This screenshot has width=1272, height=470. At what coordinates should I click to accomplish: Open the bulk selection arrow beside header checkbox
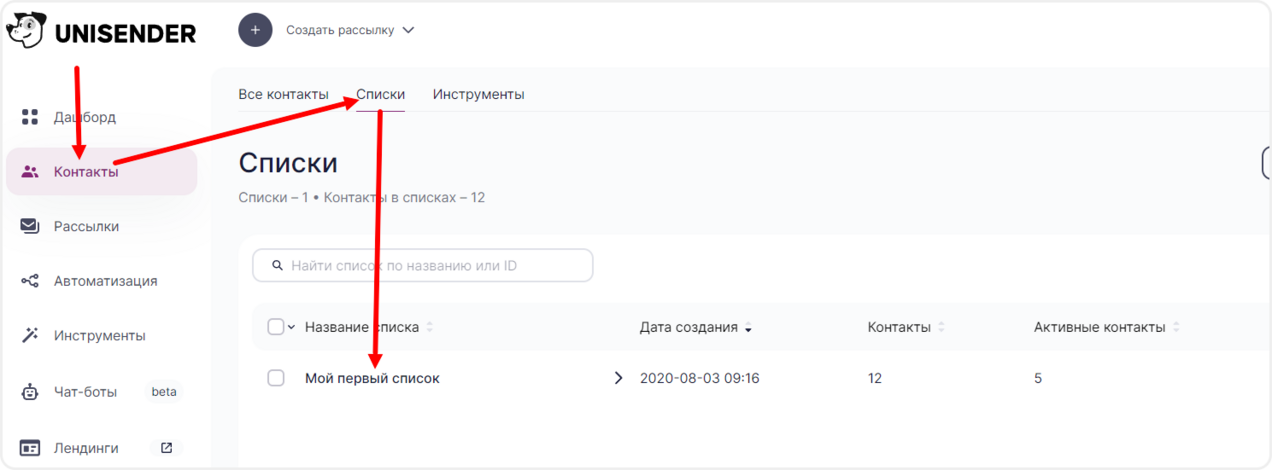point(292,327)
